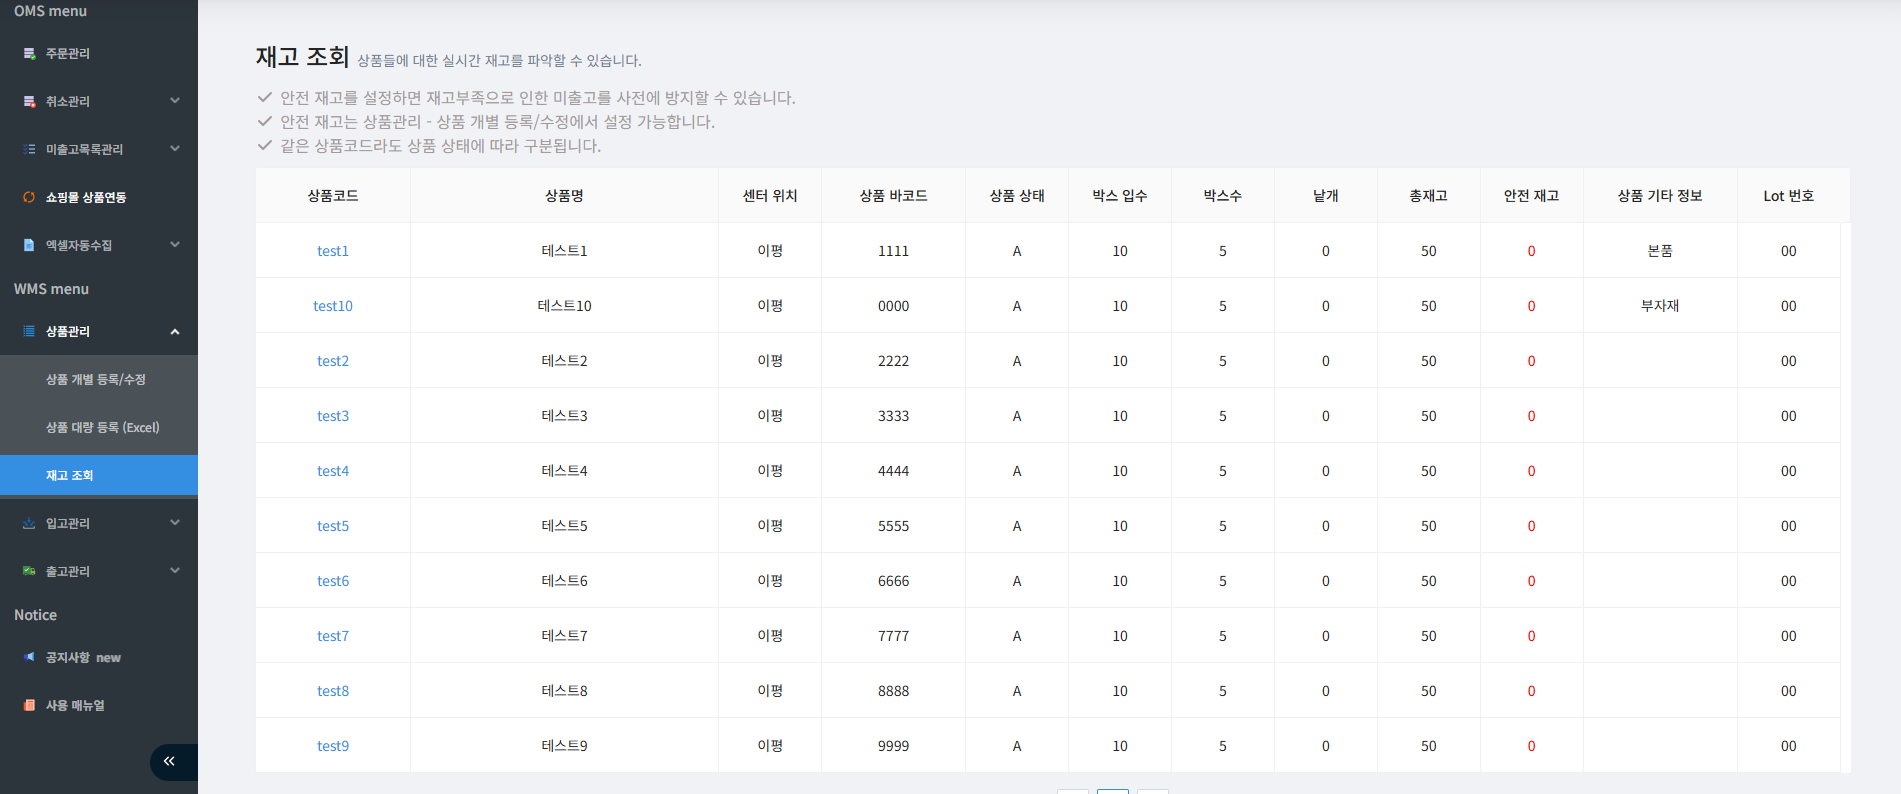Expand the 엑셀자동수집 submenu chevron
This screenshot has width=1901, height=794.
(175, 245)
